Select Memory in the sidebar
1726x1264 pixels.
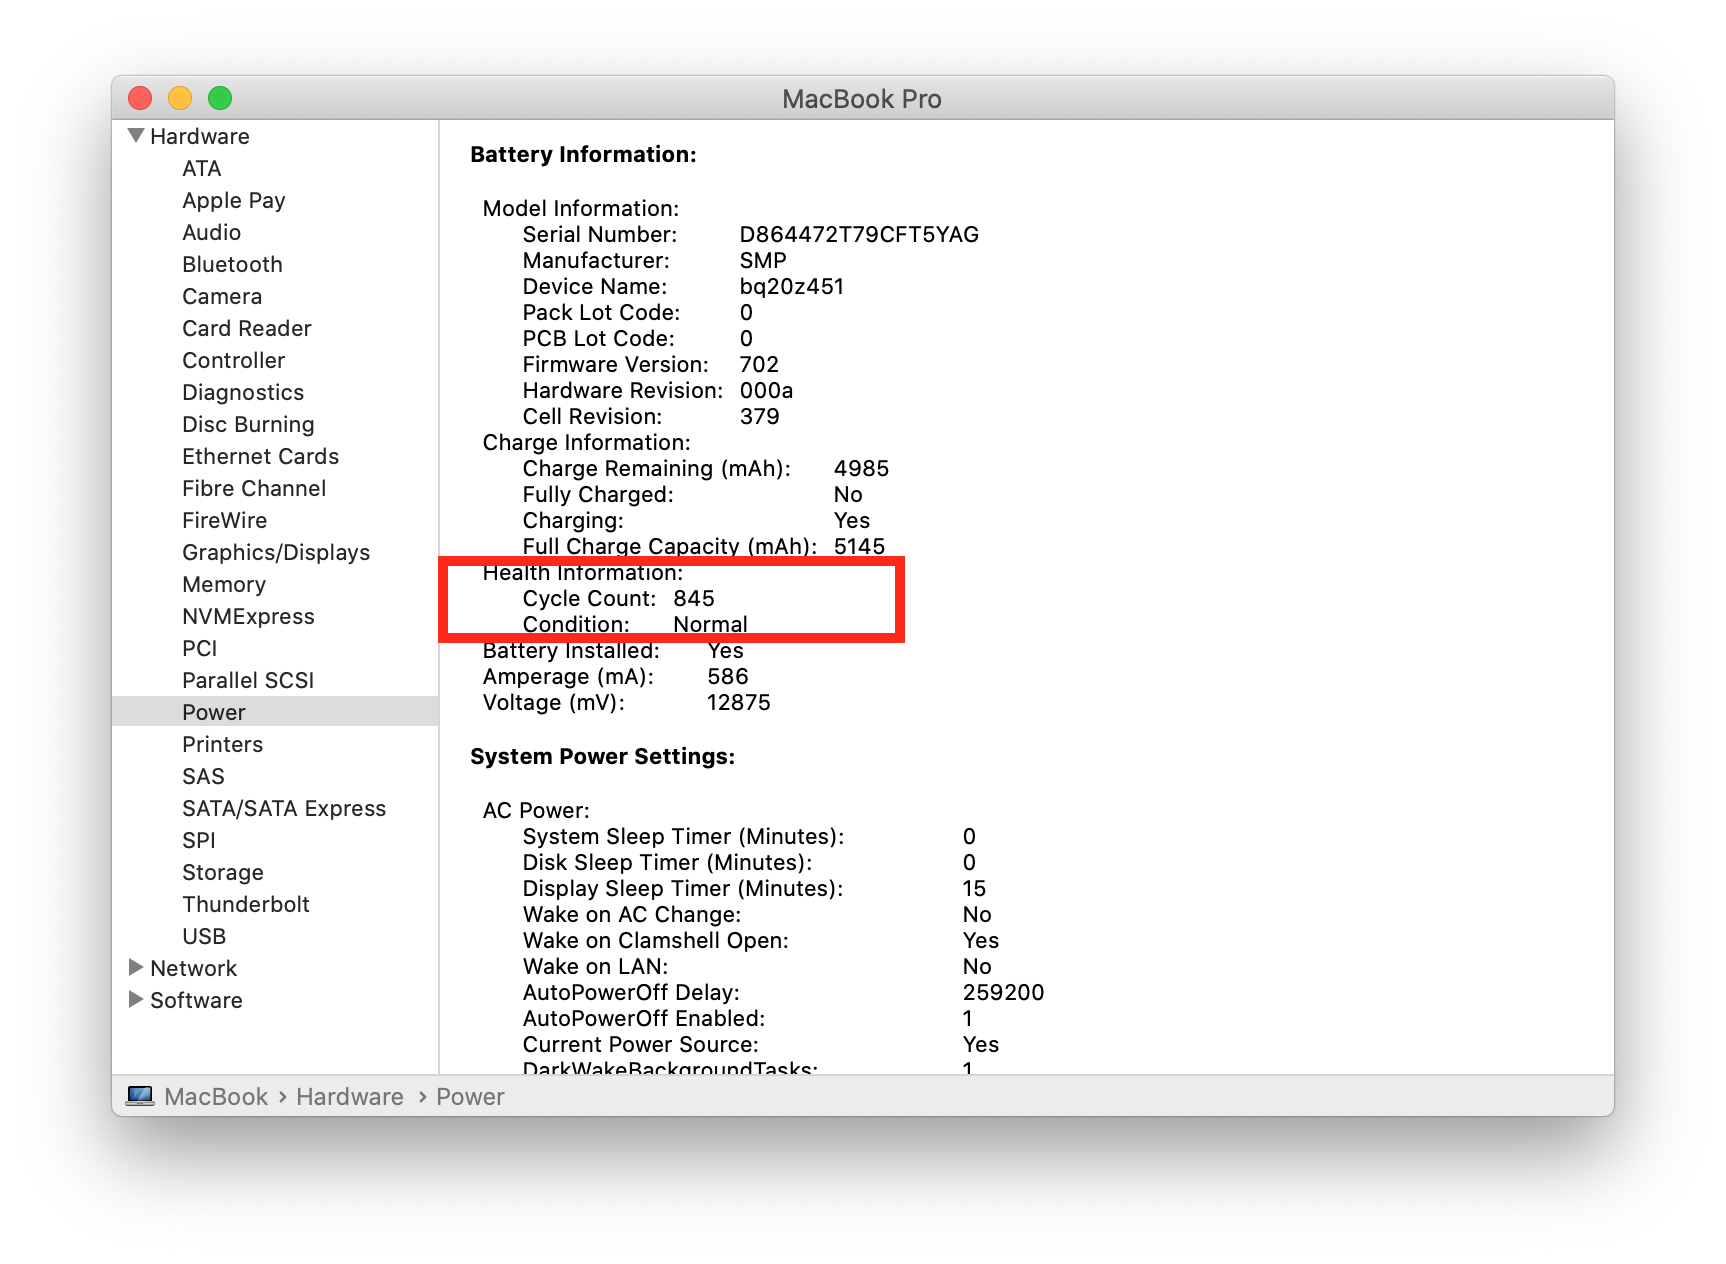(224, 584)
